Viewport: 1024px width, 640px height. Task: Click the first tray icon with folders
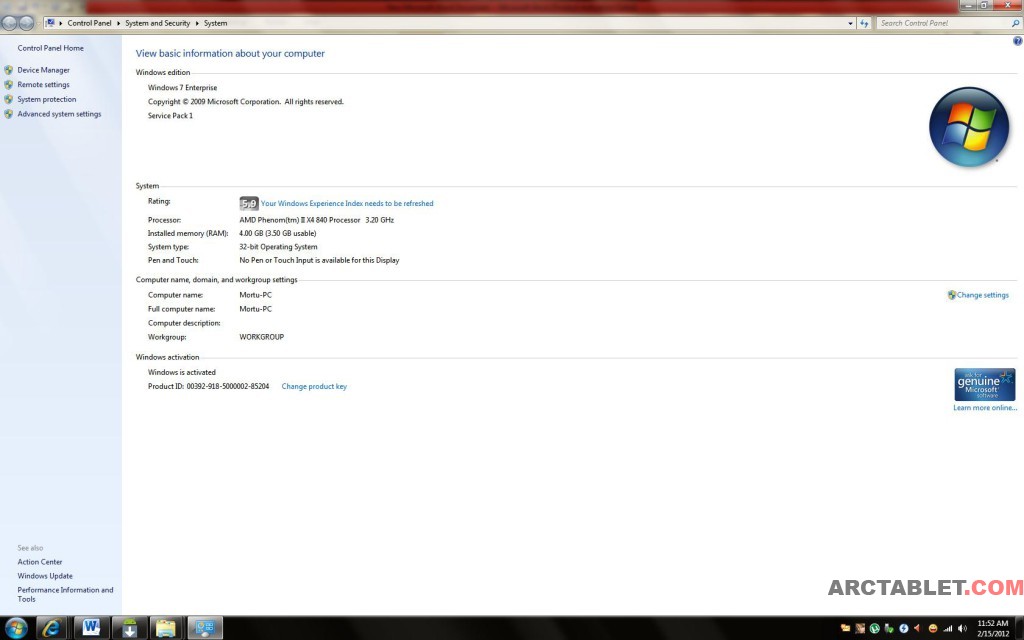click(x=846, y=628)
